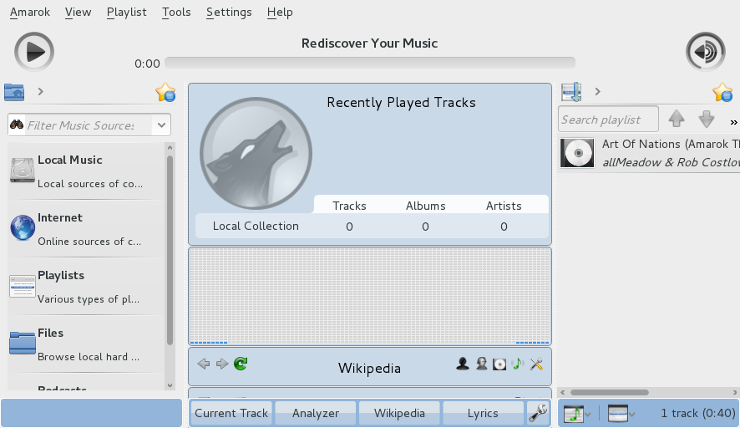
Task: Click the Local Music hard drive icon
Action: (22, 170)
